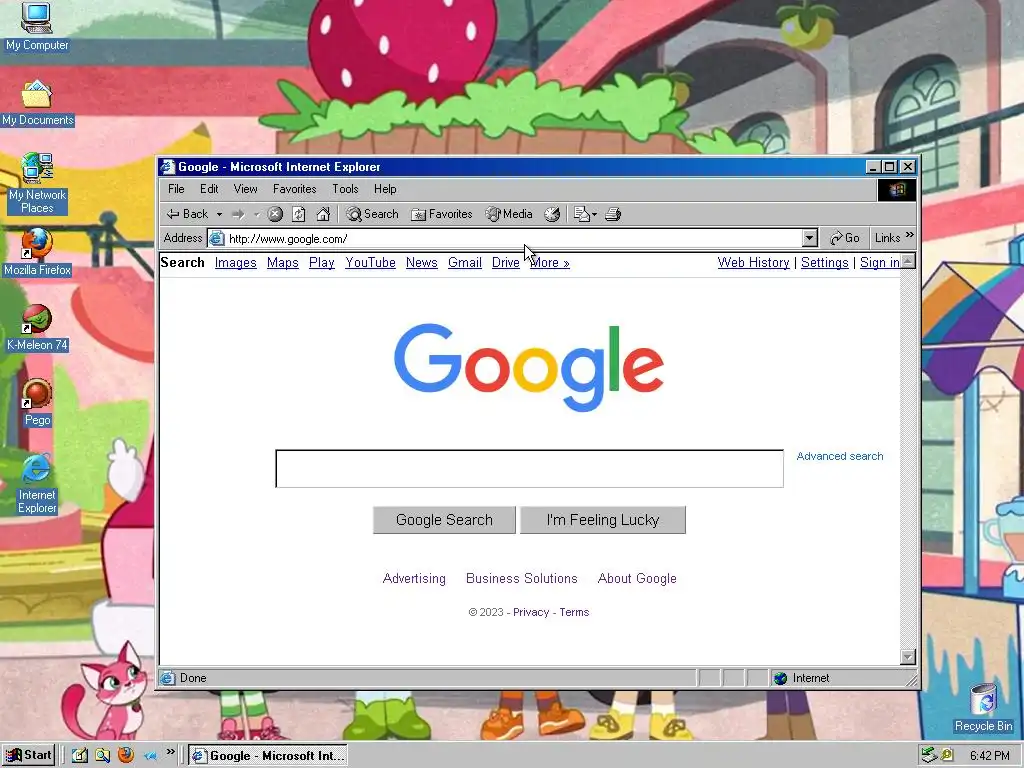Screen dimensions: 1024x768
Task: Click the Go button beside address bar
Action: (x=845, y=238)
